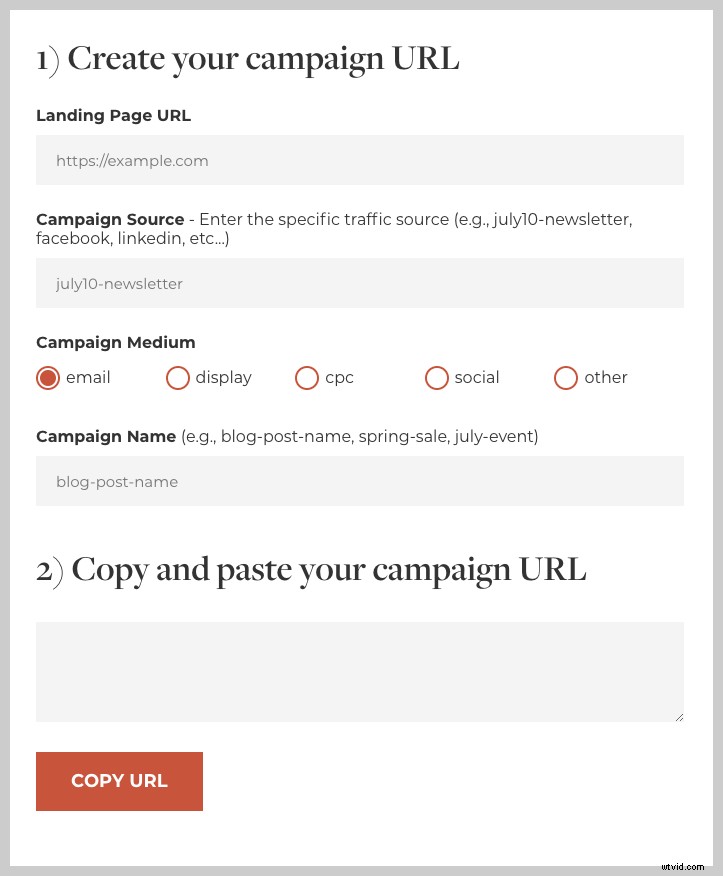Select the email radio button
The image size is (723, 876).
coord(48,378)
